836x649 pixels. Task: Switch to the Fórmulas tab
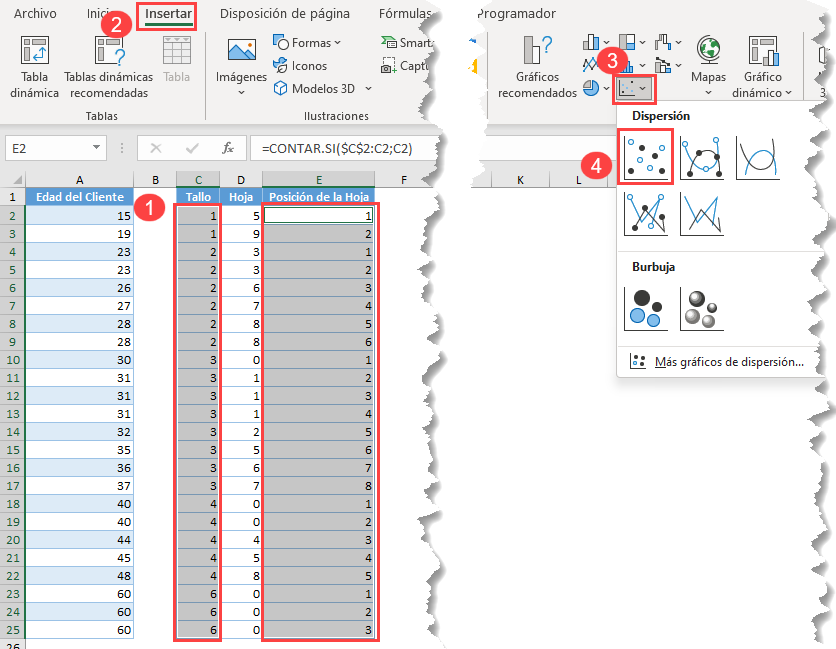pos(405,13)
